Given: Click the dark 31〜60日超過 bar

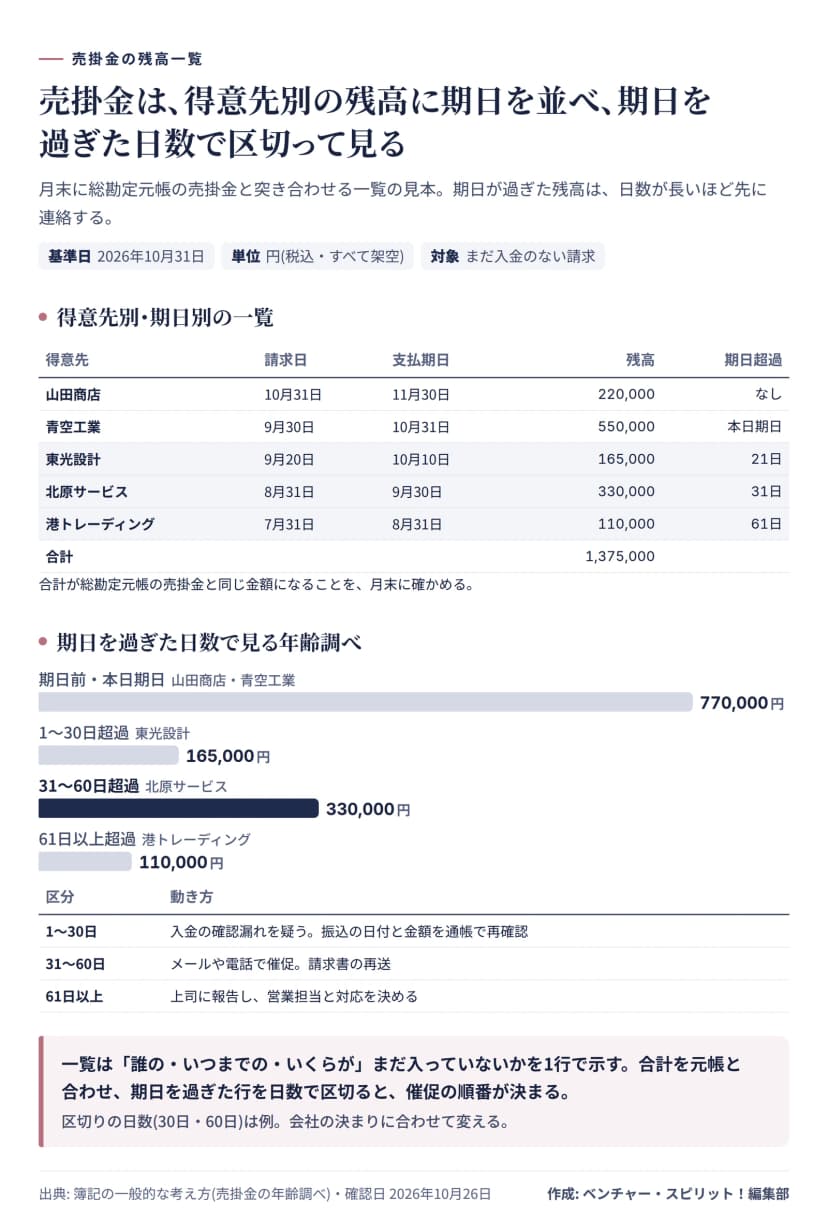Looking at the screenshot, I should (178, 808).
